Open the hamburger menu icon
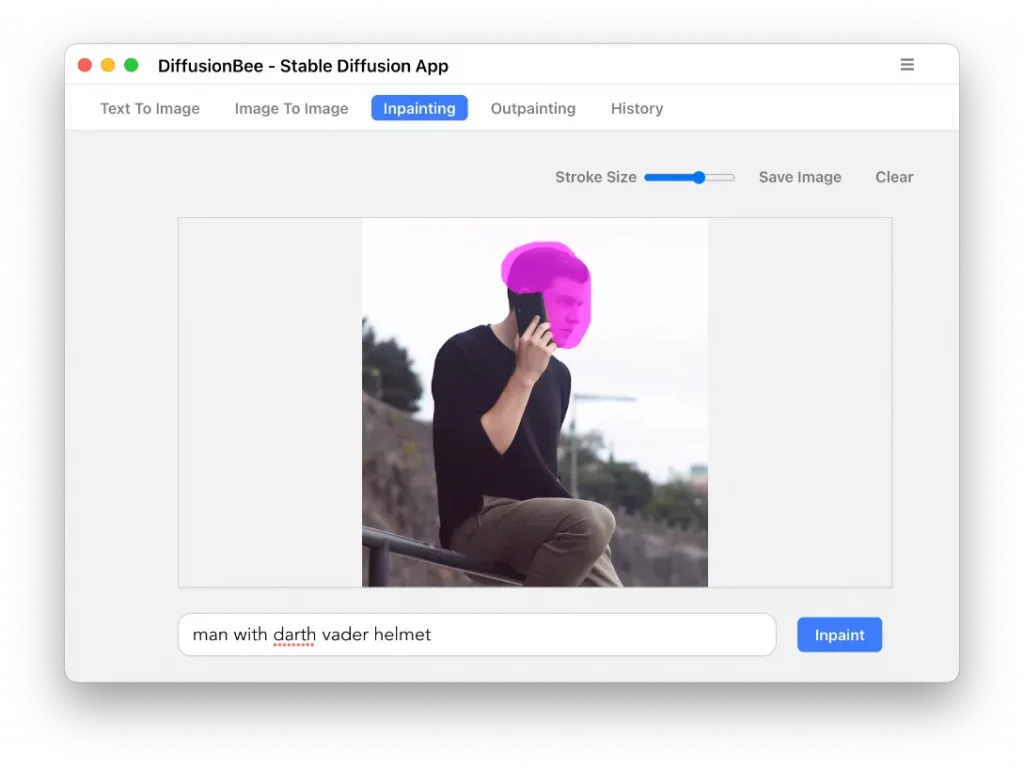The width and height of the screenshot is (1024, 768). tap(907, 65)
